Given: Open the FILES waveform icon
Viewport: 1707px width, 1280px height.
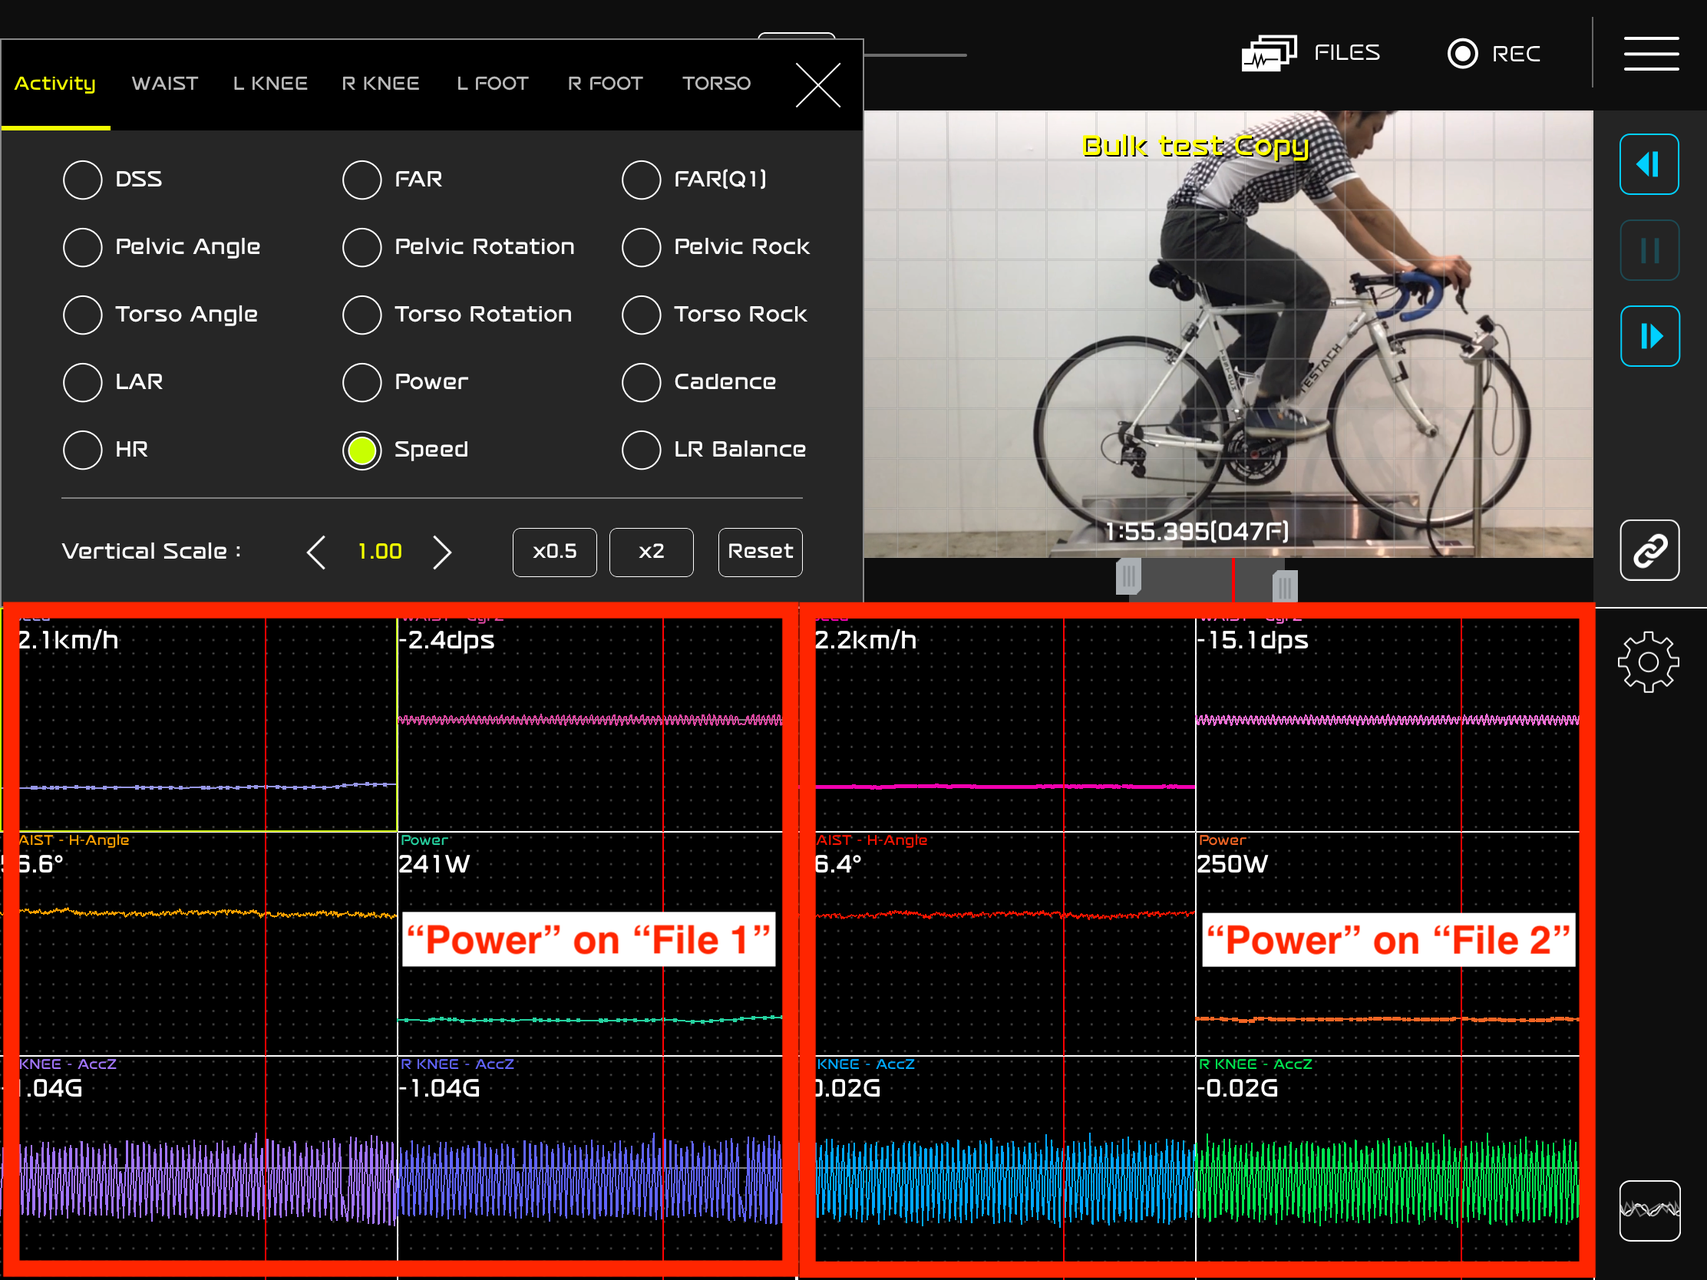Looking at the screenshot, I should pos(1269,53).
